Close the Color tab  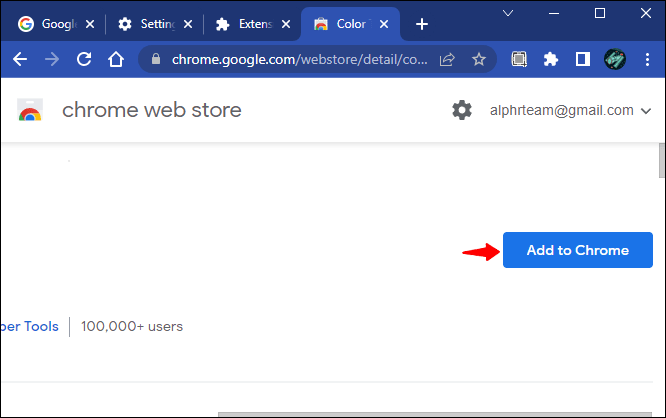coord(384,24)
